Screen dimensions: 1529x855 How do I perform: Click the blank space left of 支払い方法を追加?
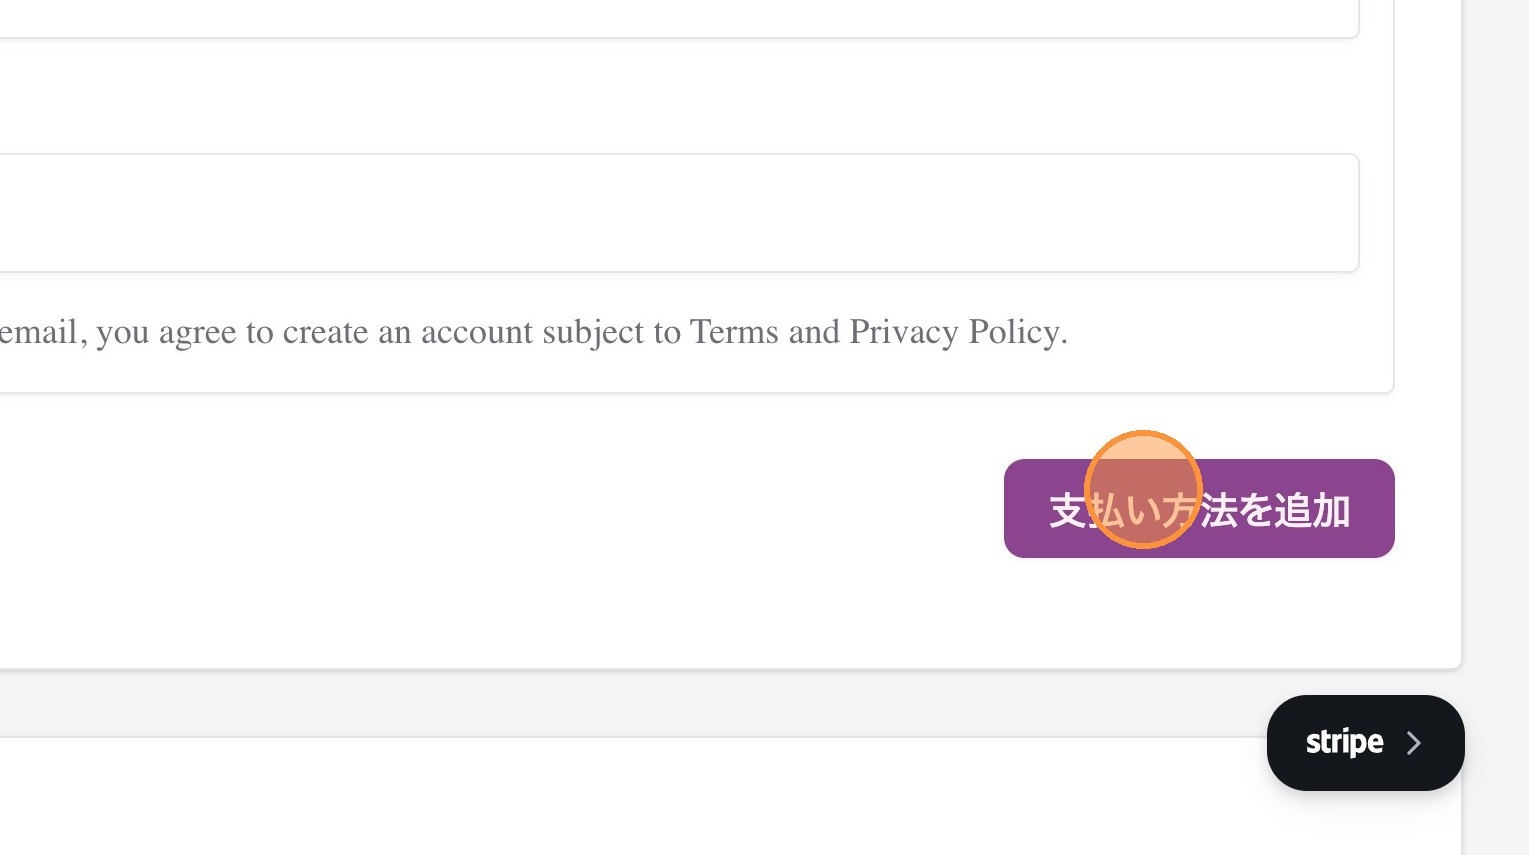(500, 508)
